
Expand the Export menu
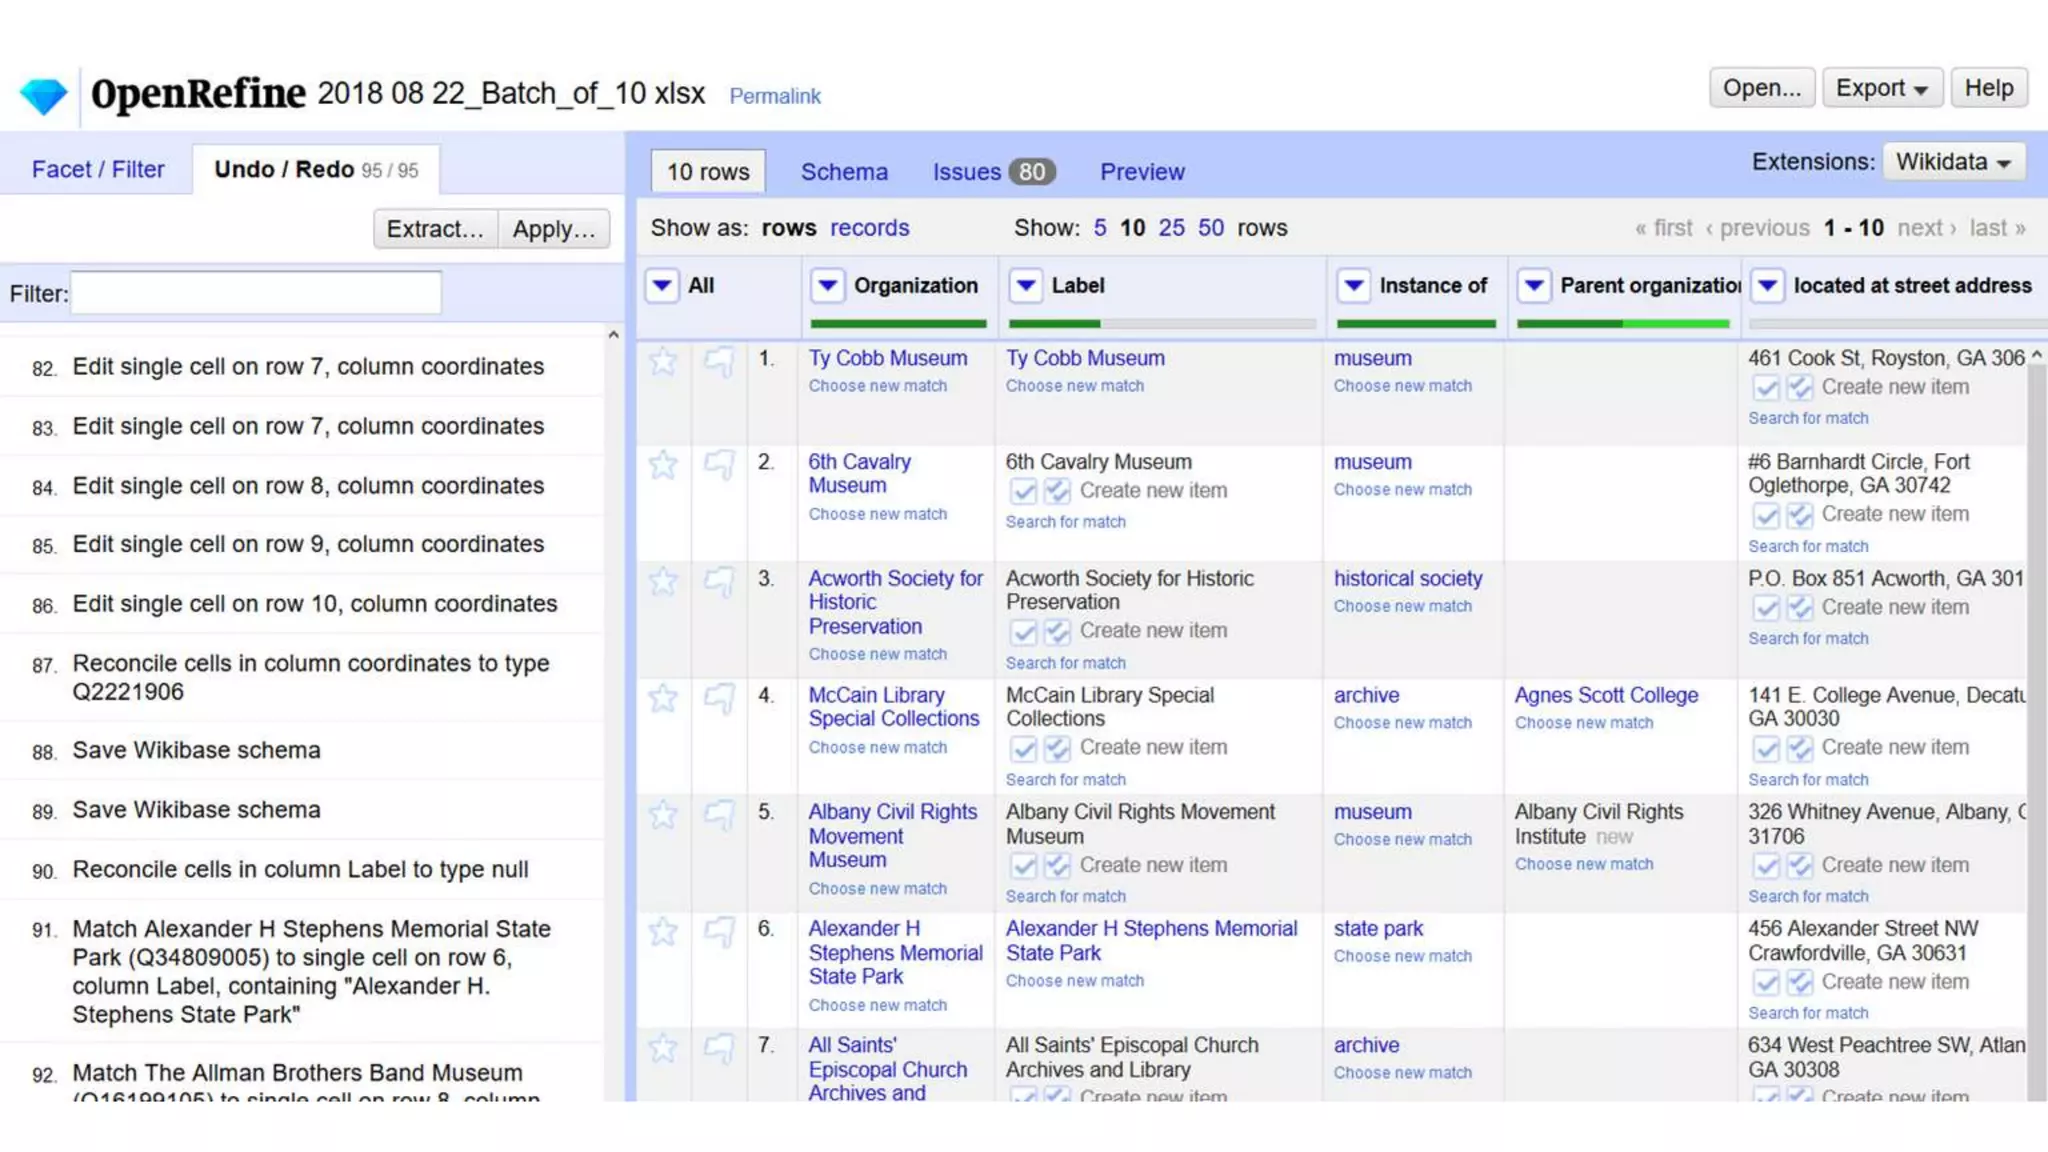[1881, 88]
